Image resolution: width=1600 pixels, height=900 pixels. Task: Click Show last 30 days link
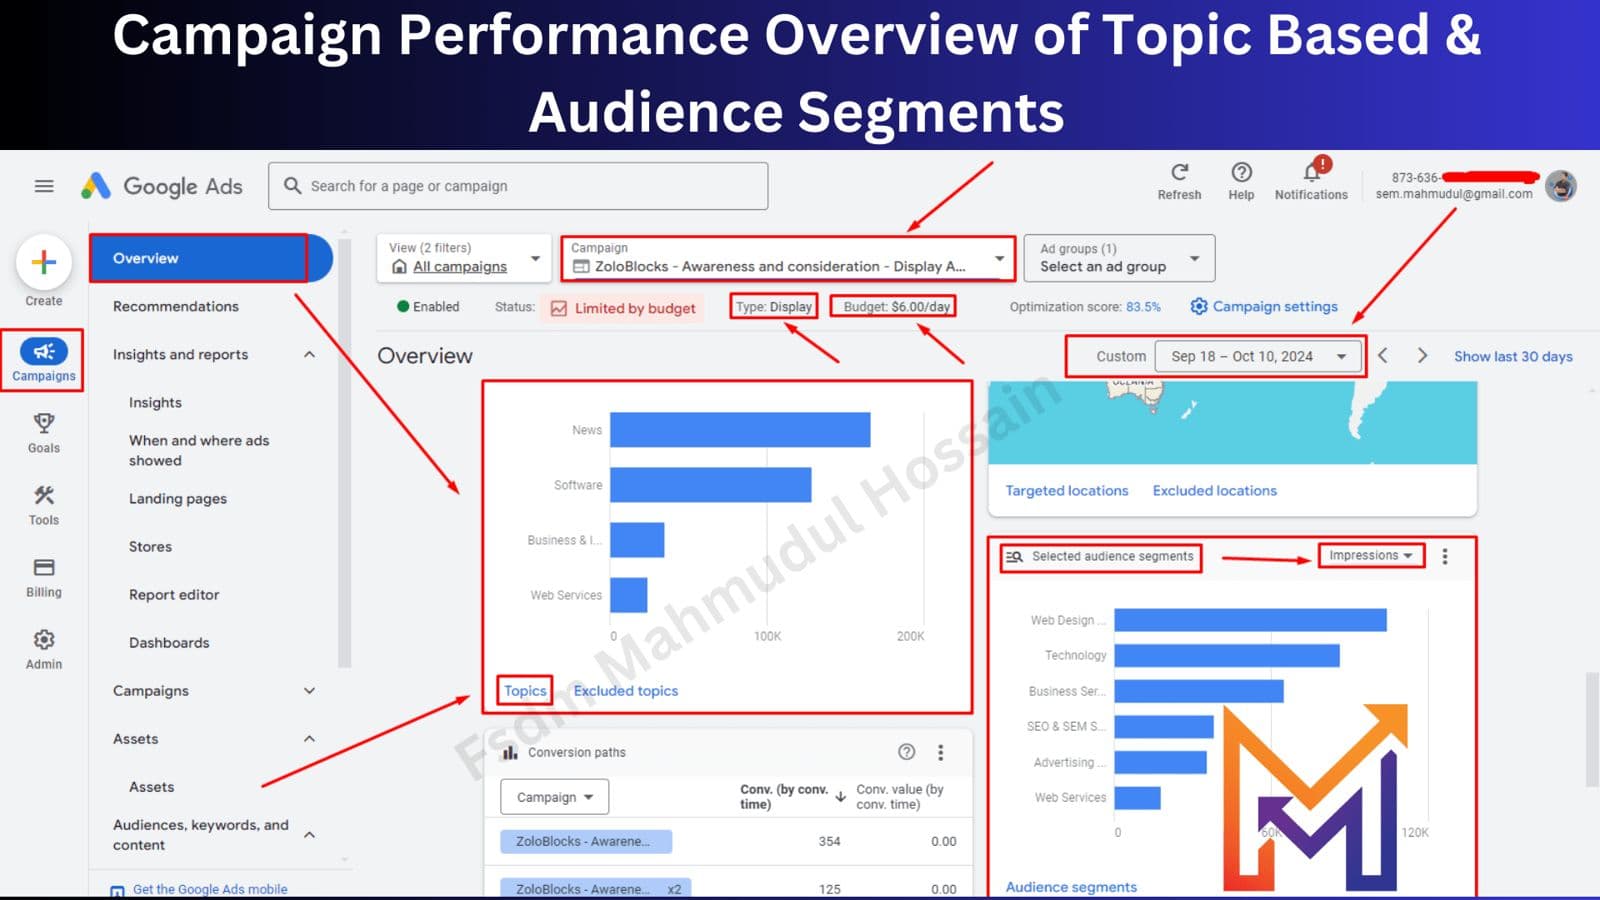point(1513,356)
